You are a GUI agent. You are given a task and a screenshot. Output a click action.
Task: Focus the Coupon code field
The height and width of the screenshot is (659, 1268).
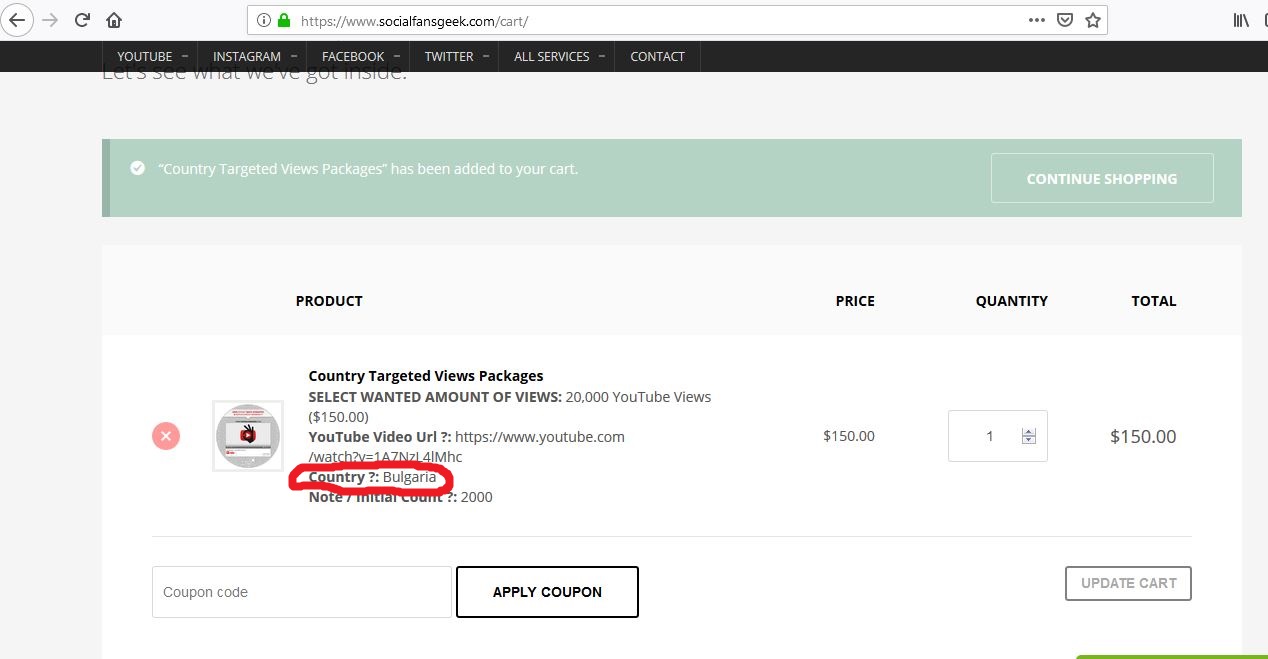(302, 592)
